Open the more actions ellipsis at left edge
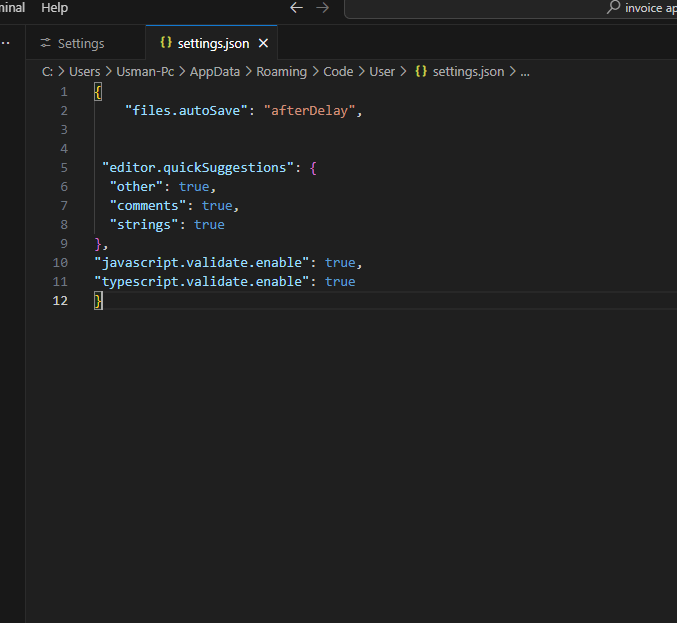The width and height of the screenshot is (677, 623). point(6,44)
